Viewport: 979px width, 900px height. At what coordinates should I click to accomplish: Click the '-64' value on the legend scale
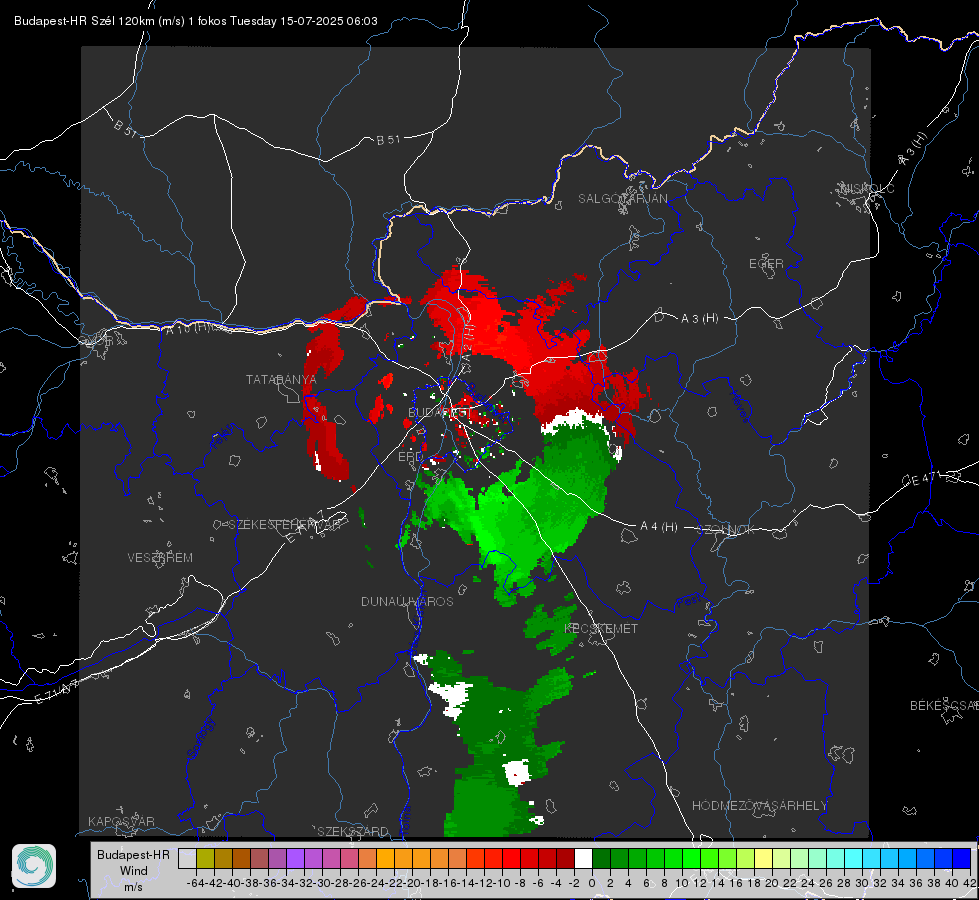(195, 883)
